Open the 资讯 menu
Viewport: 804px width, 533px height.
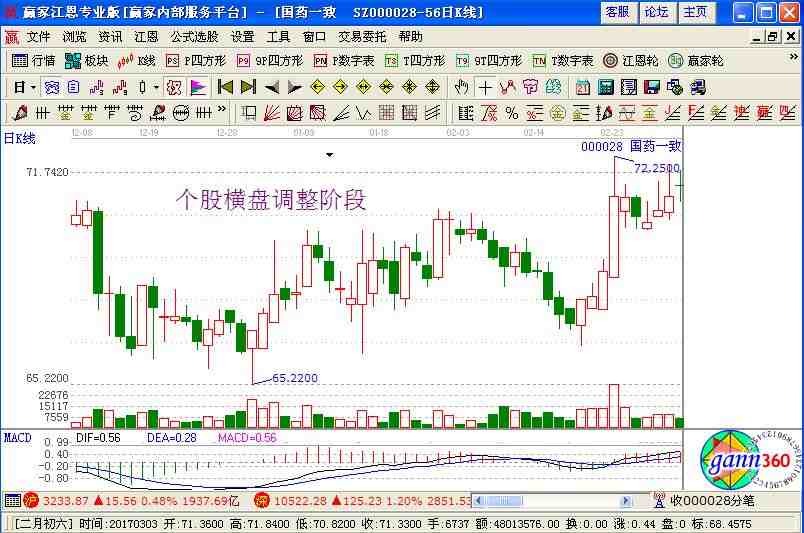110,37
